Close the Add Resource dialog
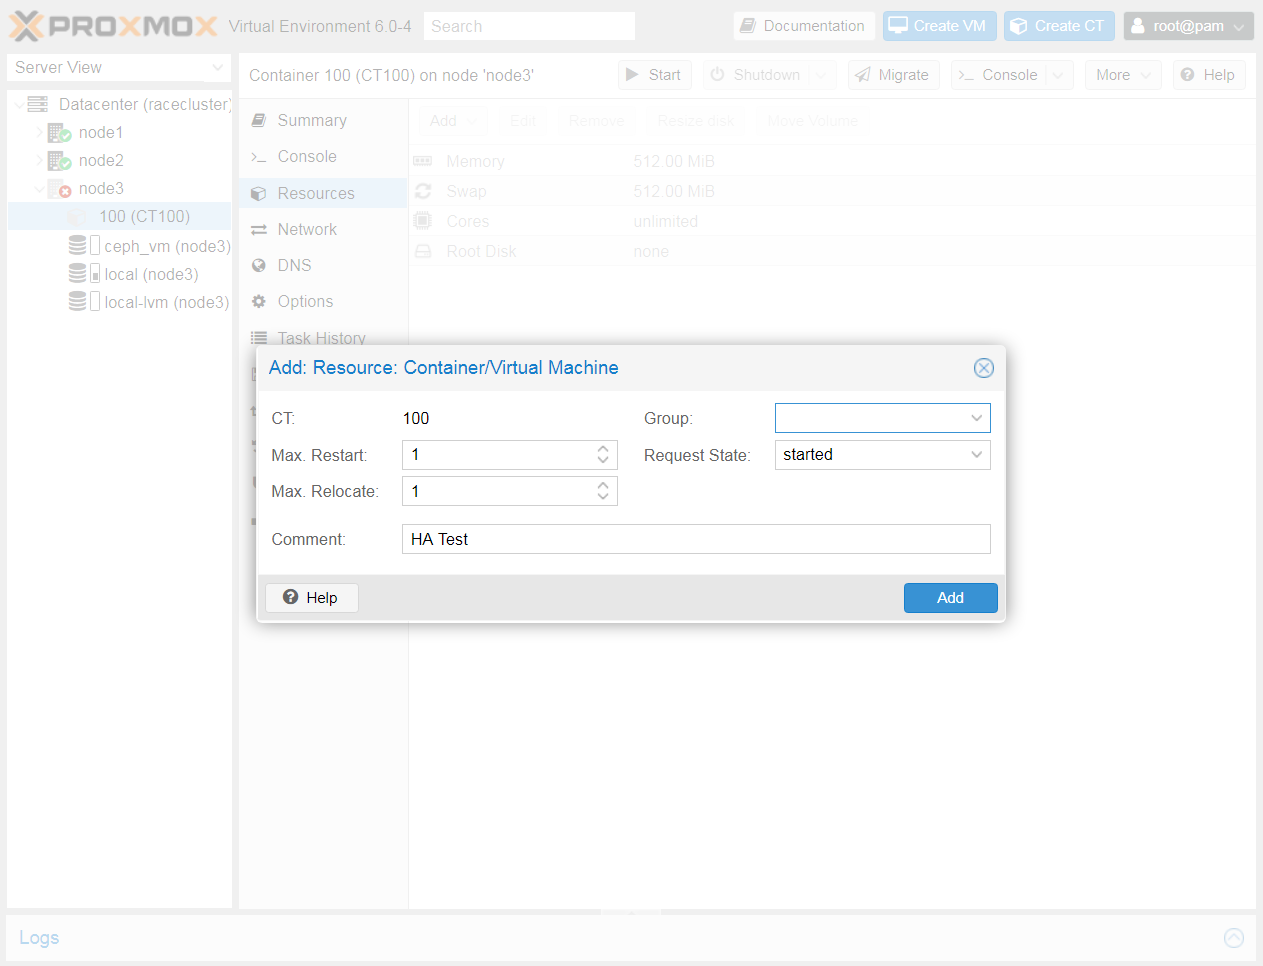This screenshot has height=966, width=1263. [x=984, y=368]
